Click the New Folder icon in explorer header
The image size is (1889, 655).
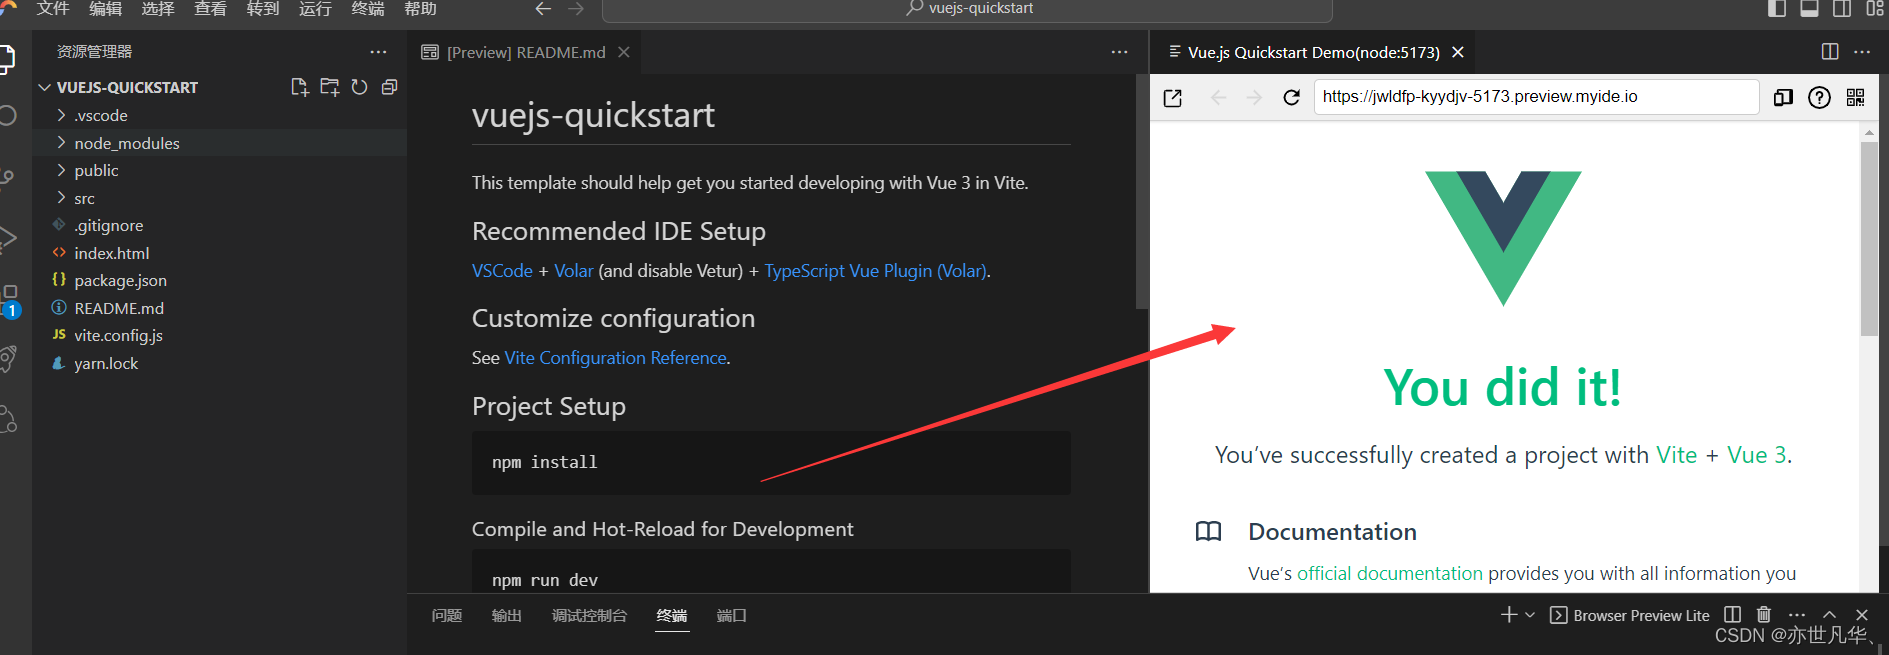point(329,87)
